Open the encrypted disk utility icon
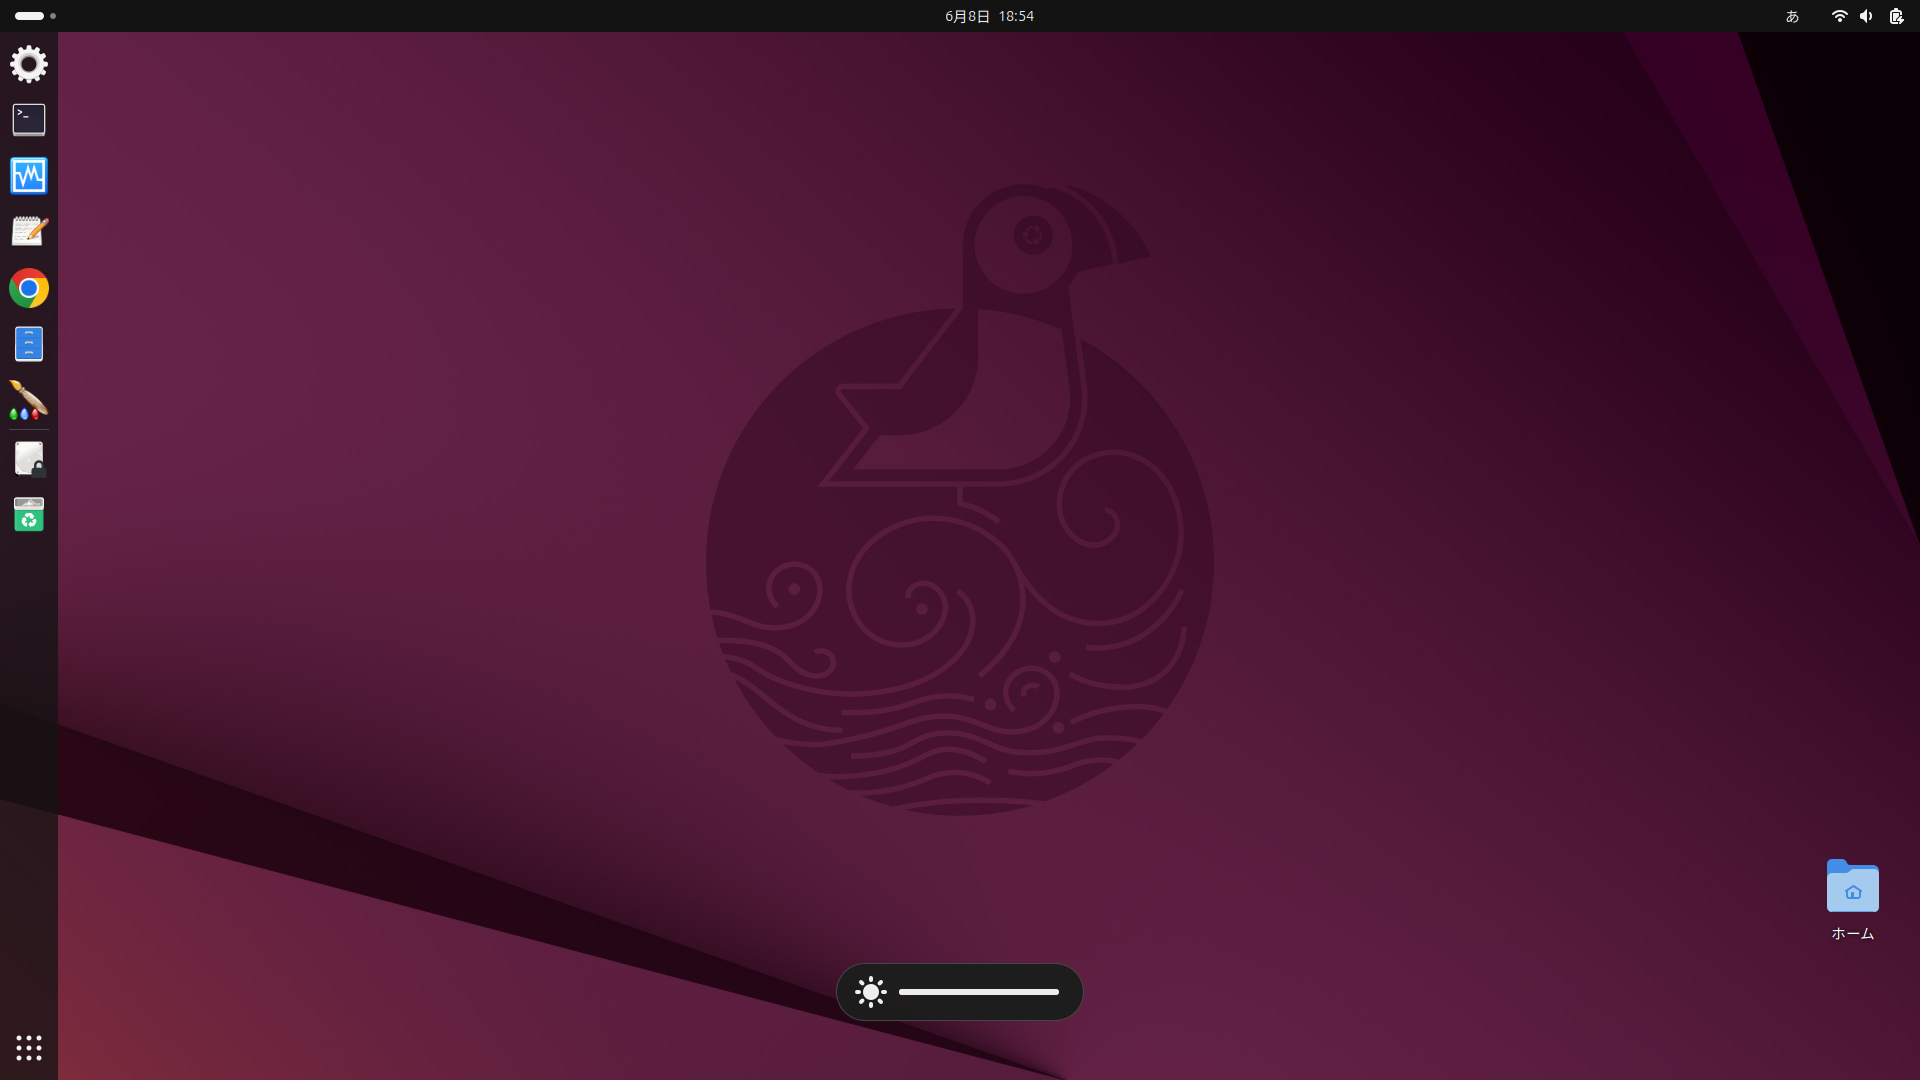Viewport: 1920px width, 1080px height. tap(28, 457)
